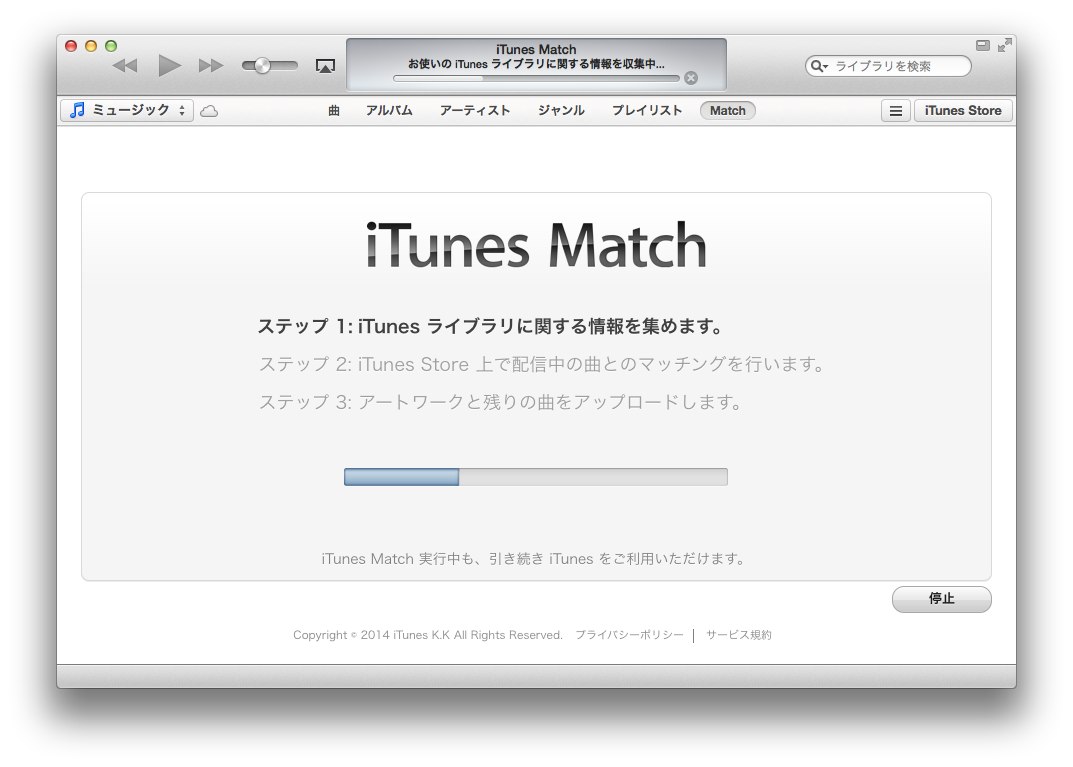
Task: Click the search magnifier dropdown icon
Action: click(x=819, y=66)
